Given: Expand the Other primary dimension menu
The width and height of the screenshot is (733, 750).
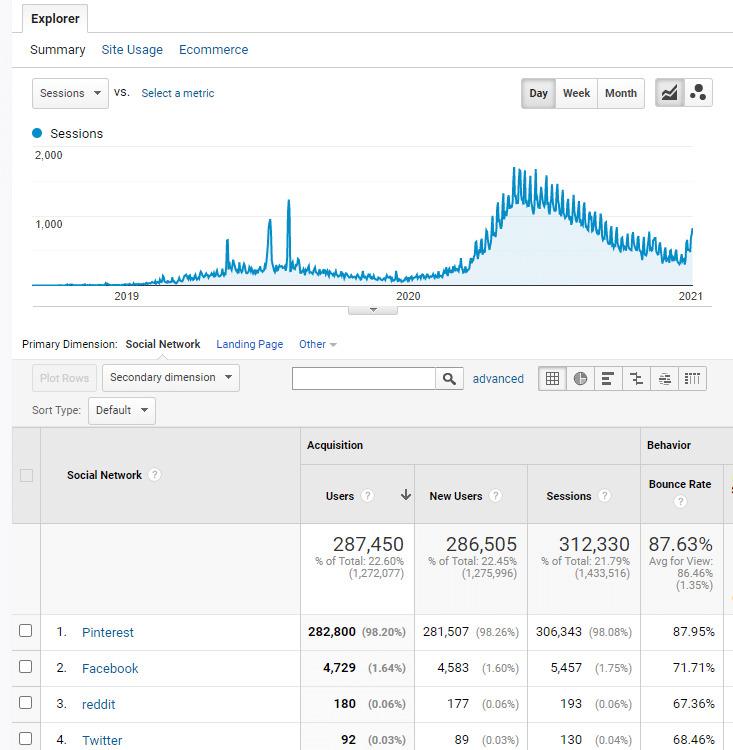Looking at the screenshot, I should click(x=318, y=344).
